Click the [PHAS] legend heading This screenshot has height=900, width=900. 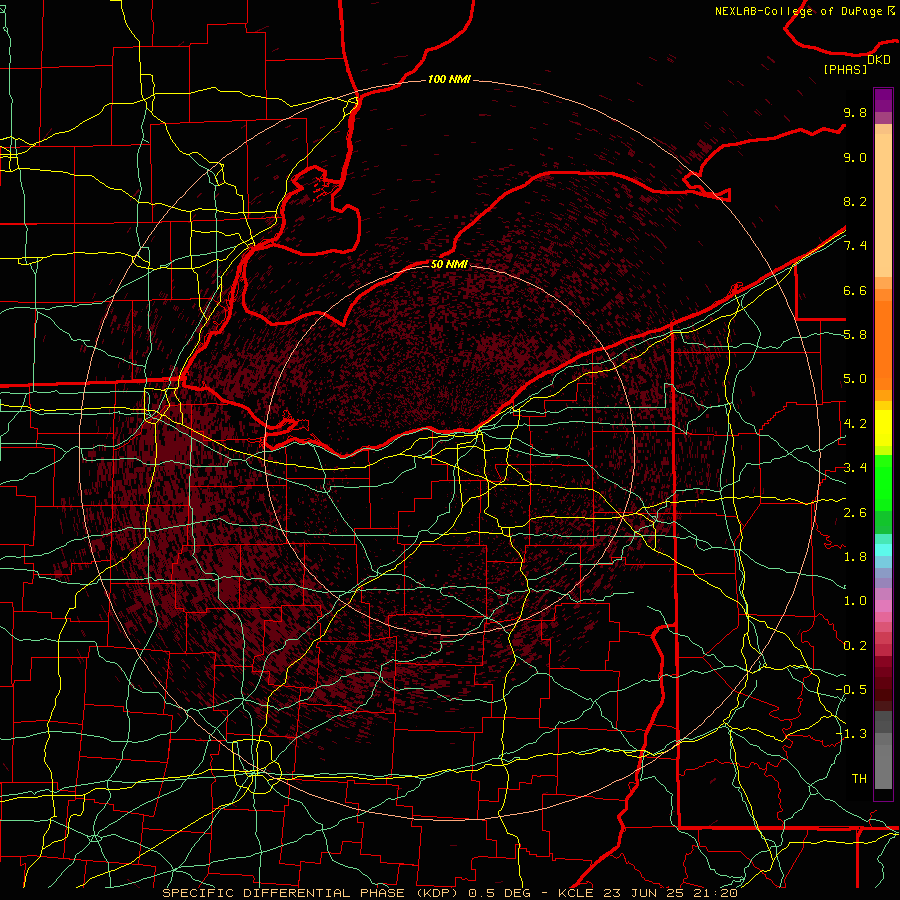pyautogui.click(x=845, y=69)
